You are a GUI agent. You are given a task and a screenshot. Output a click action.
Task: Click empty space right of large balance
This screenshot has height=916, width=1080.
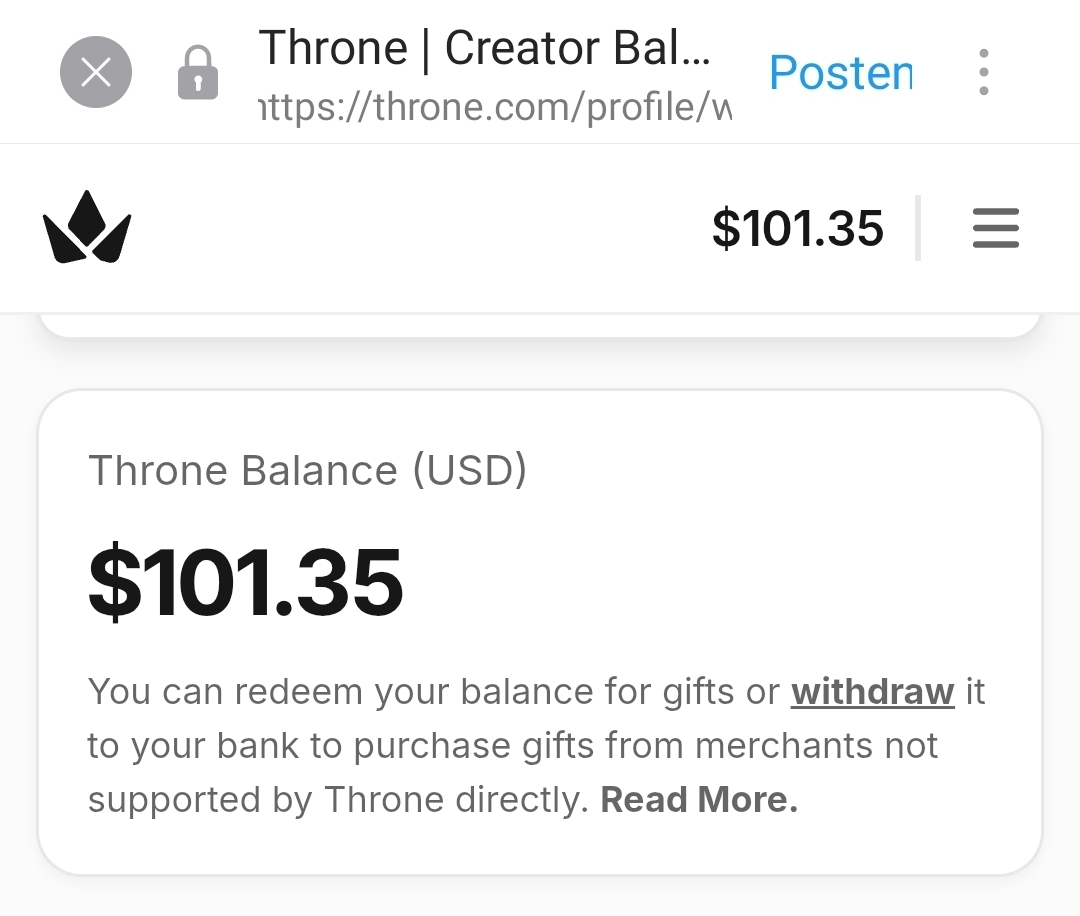click(x=720, y=584)
